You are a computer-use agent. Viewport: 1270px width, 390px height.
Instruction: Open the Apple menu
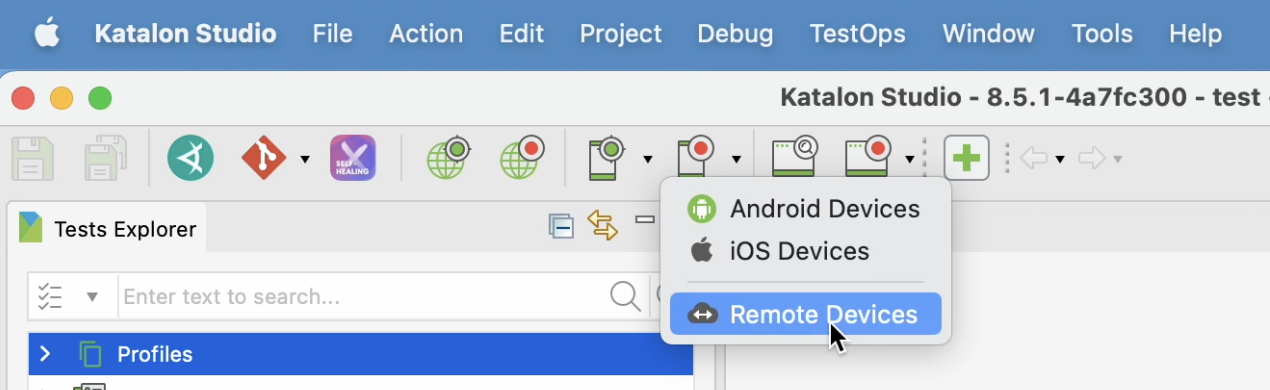point(47,33)
